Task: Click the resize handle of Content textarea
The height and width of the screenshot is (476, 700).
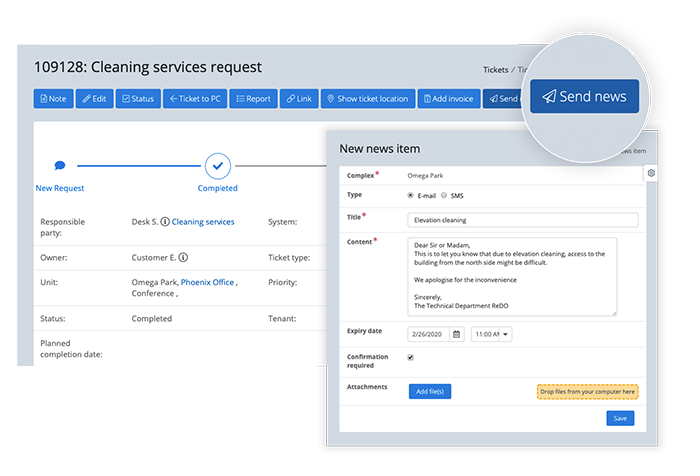Action: pos(614,313)
